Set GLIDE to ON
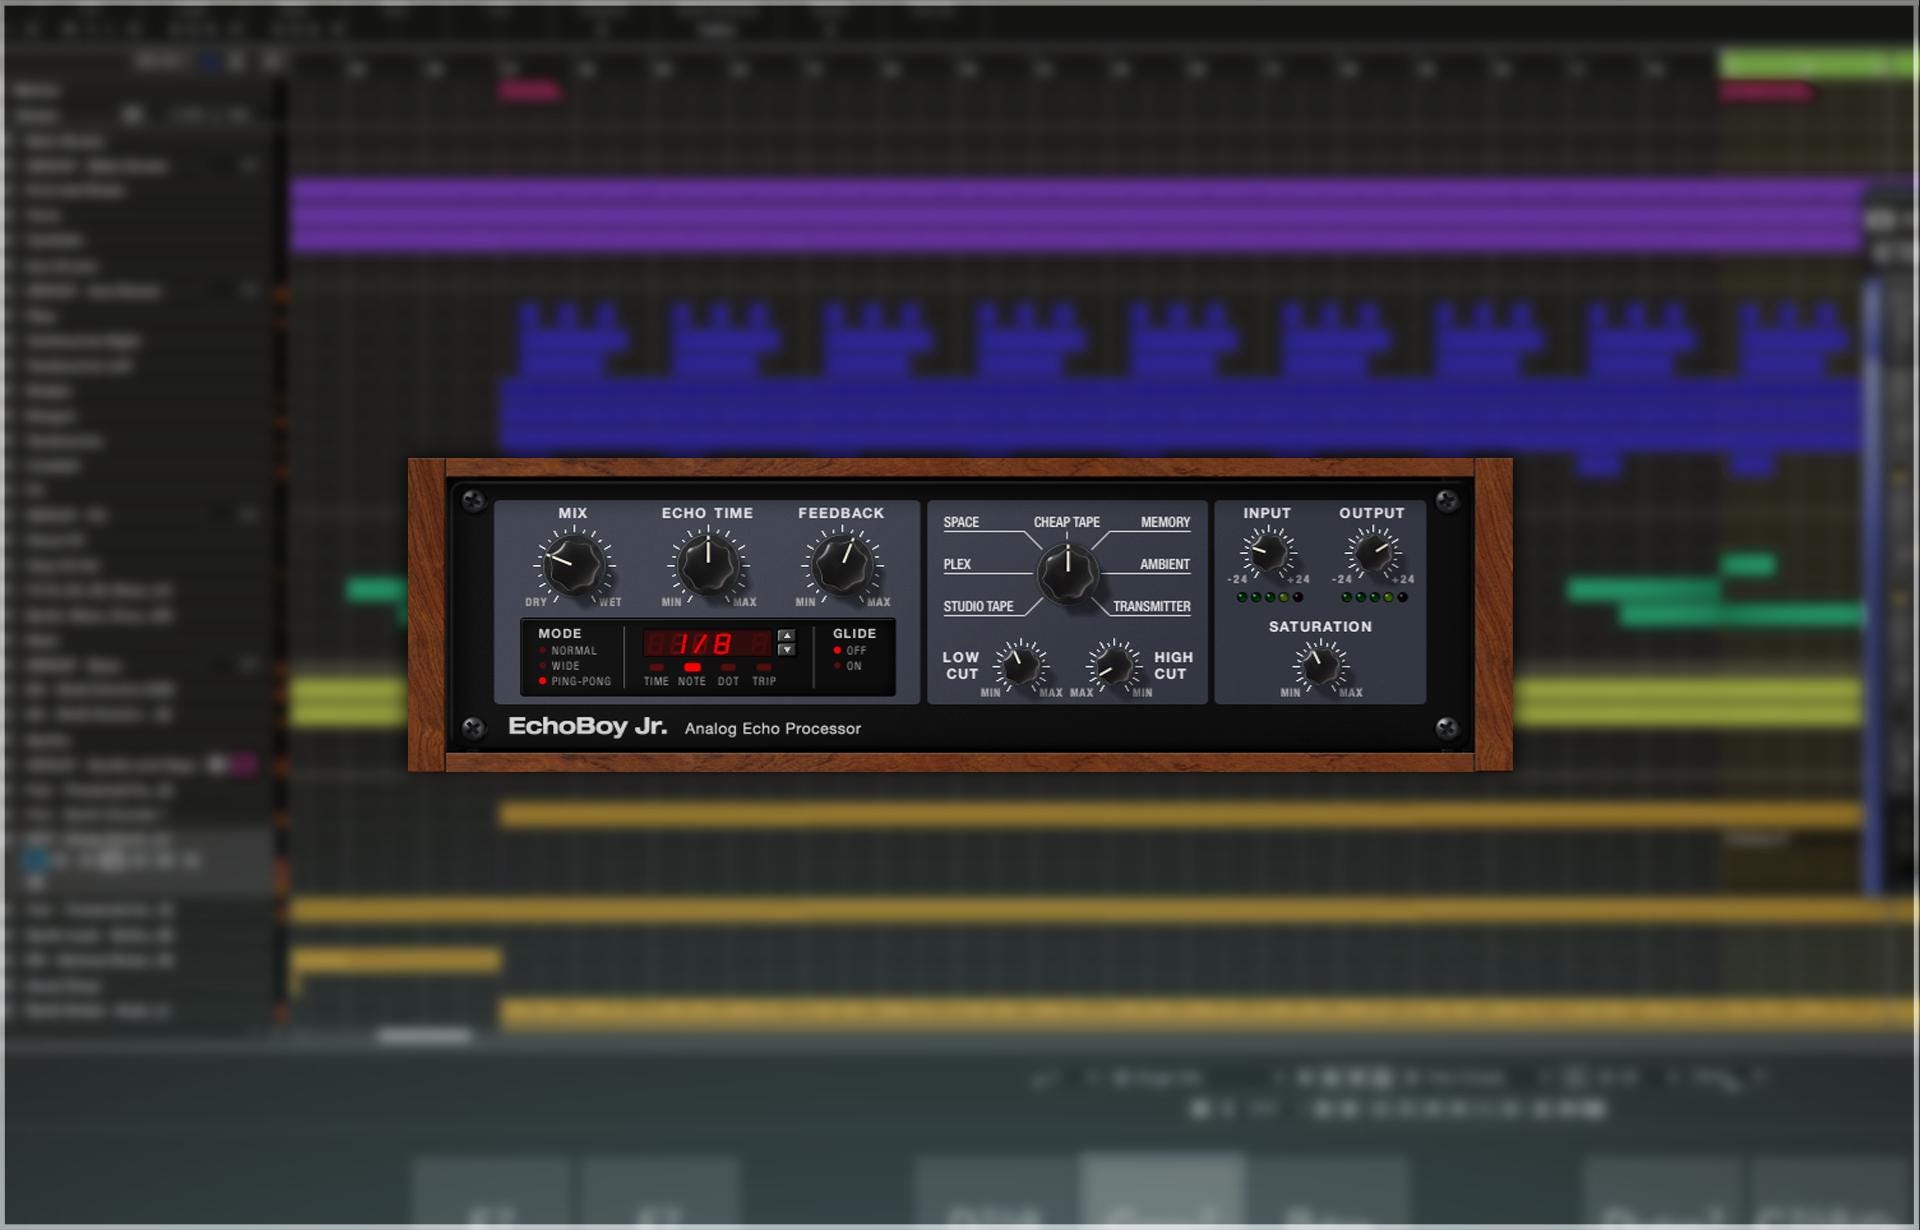Image resolution: width=1920 pixels, height=1230 pixels. point(848,666)
